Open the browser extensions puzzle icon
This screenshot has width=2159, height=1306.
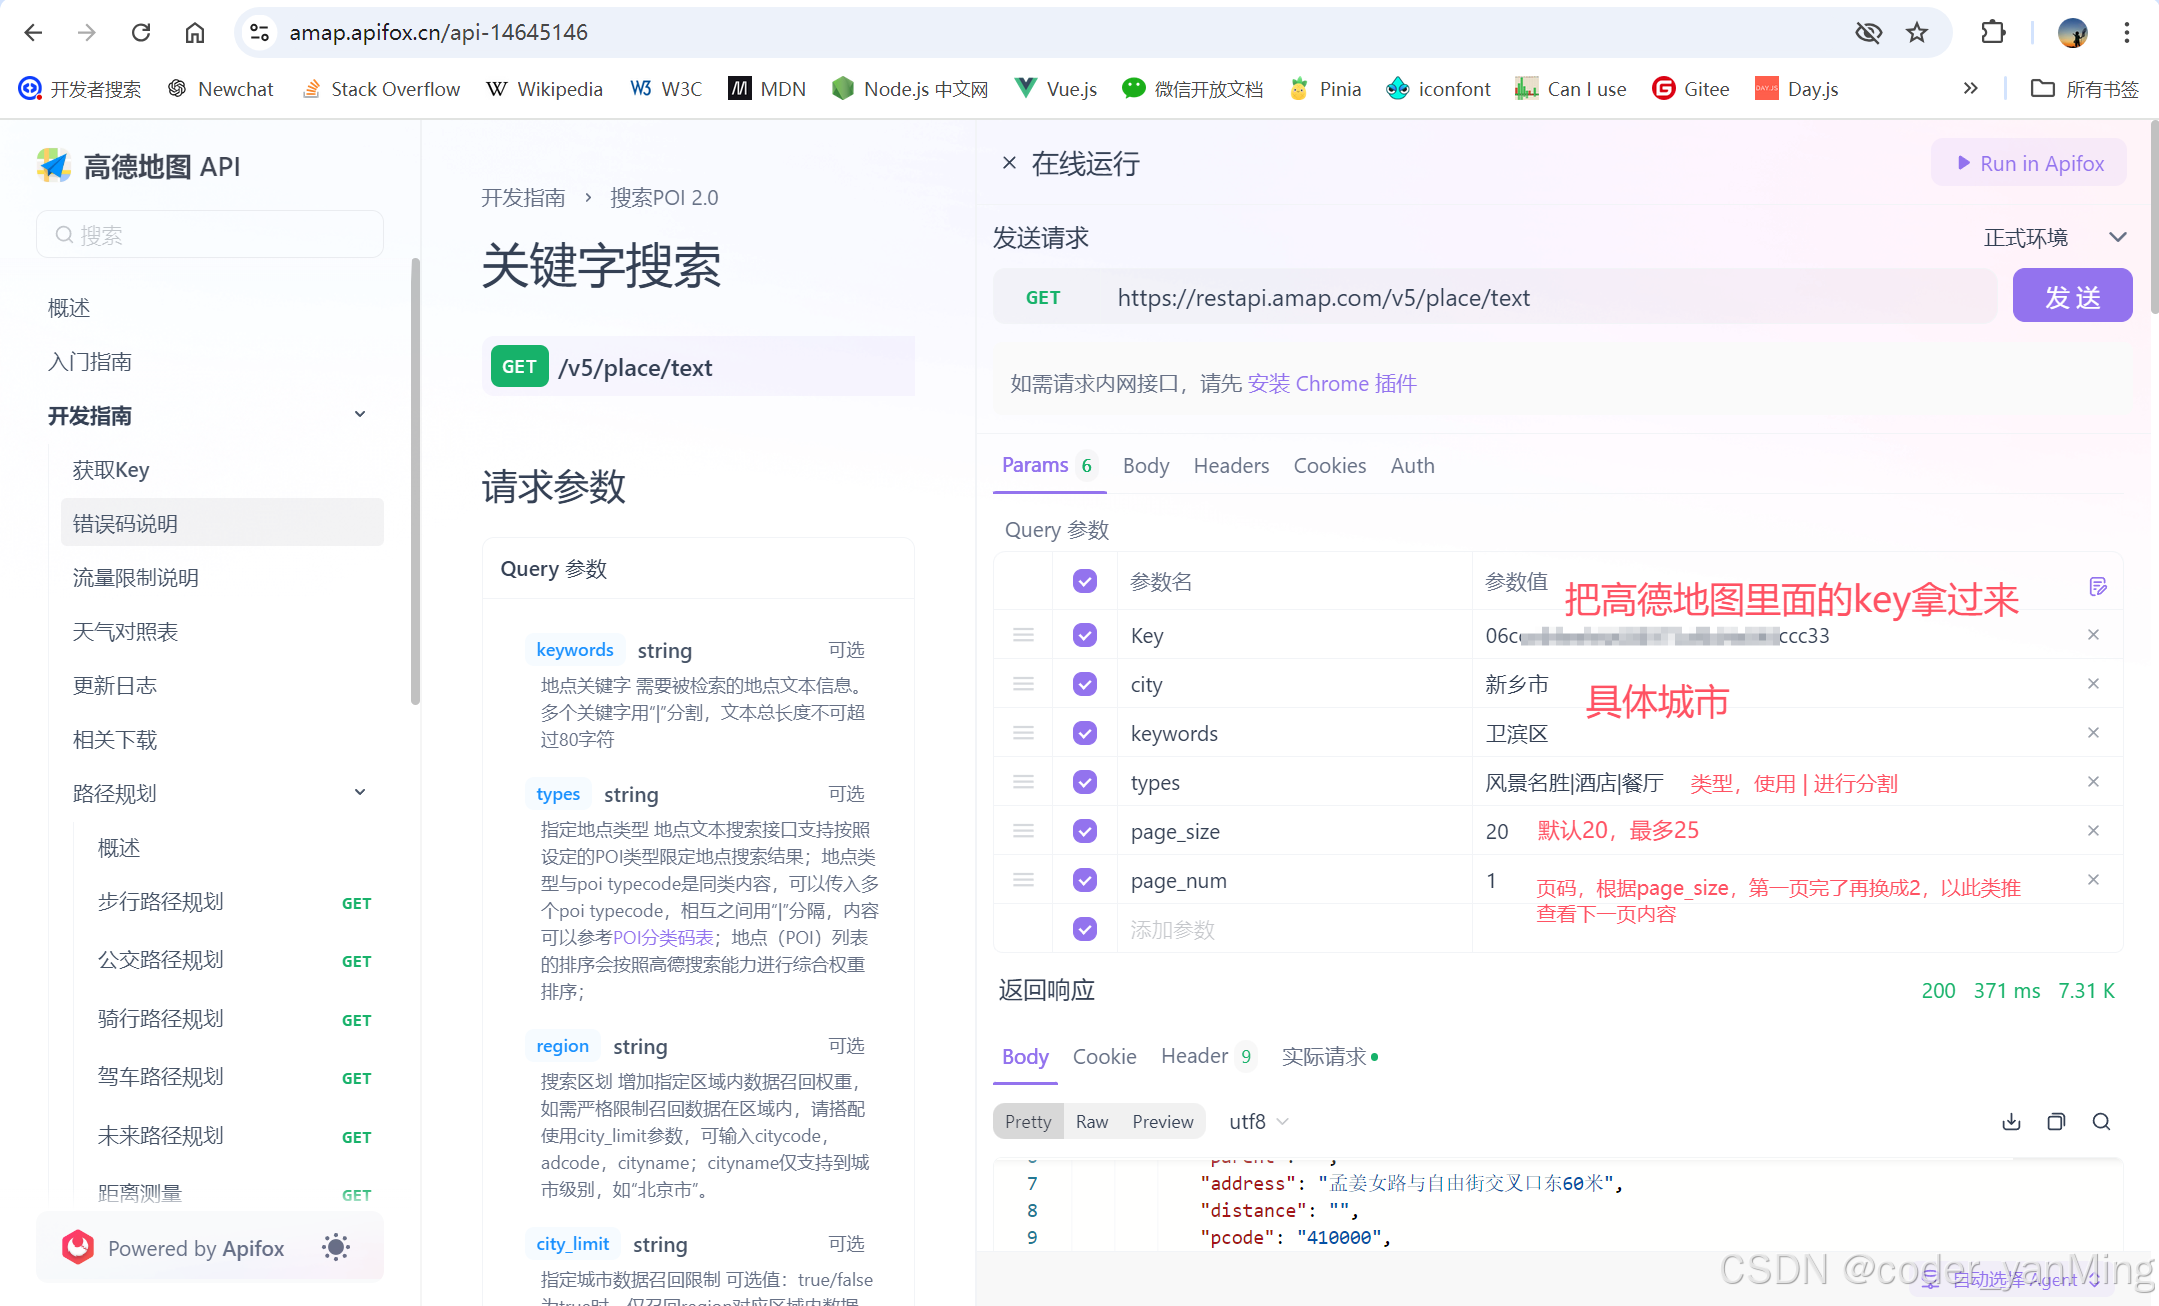pos(1992,33)
